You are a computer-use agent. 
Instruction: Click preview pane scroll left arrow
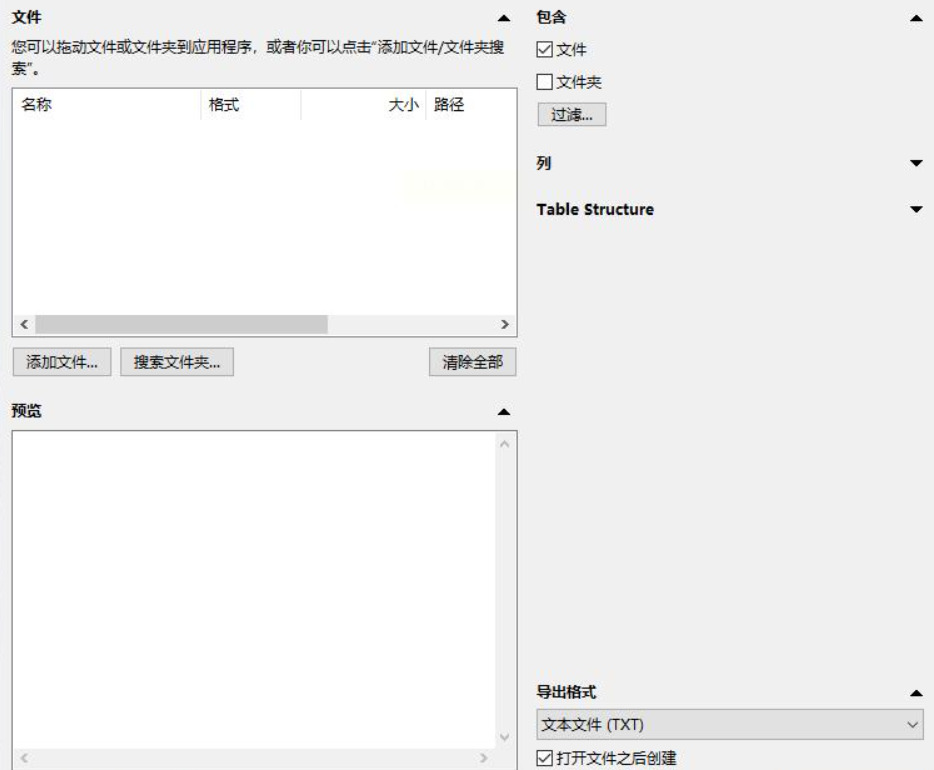pyautogui.click(x=24, y=758)
